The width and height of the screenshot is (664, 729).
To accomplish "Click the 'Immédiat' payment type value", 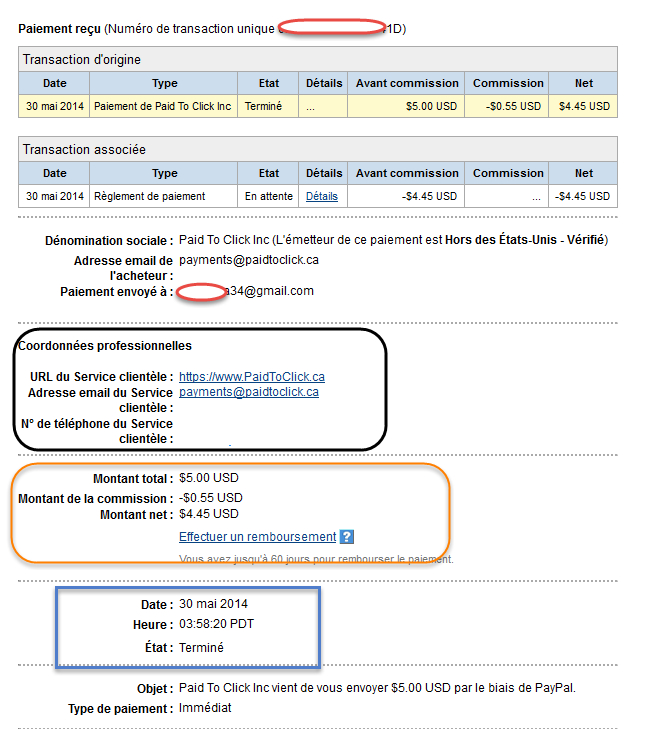I will point(205,708).
